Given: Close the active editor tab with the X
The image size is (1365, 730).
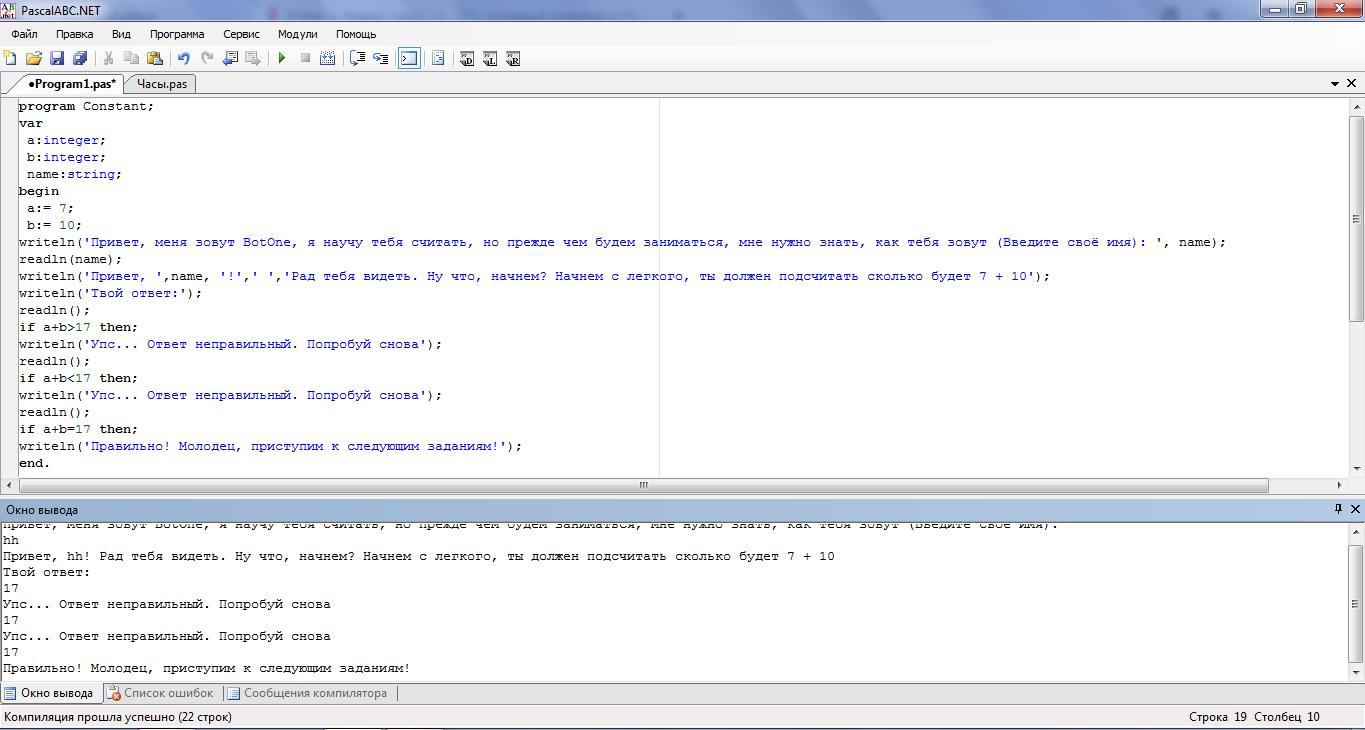Looking at the screenshot, I should 1352,83.
